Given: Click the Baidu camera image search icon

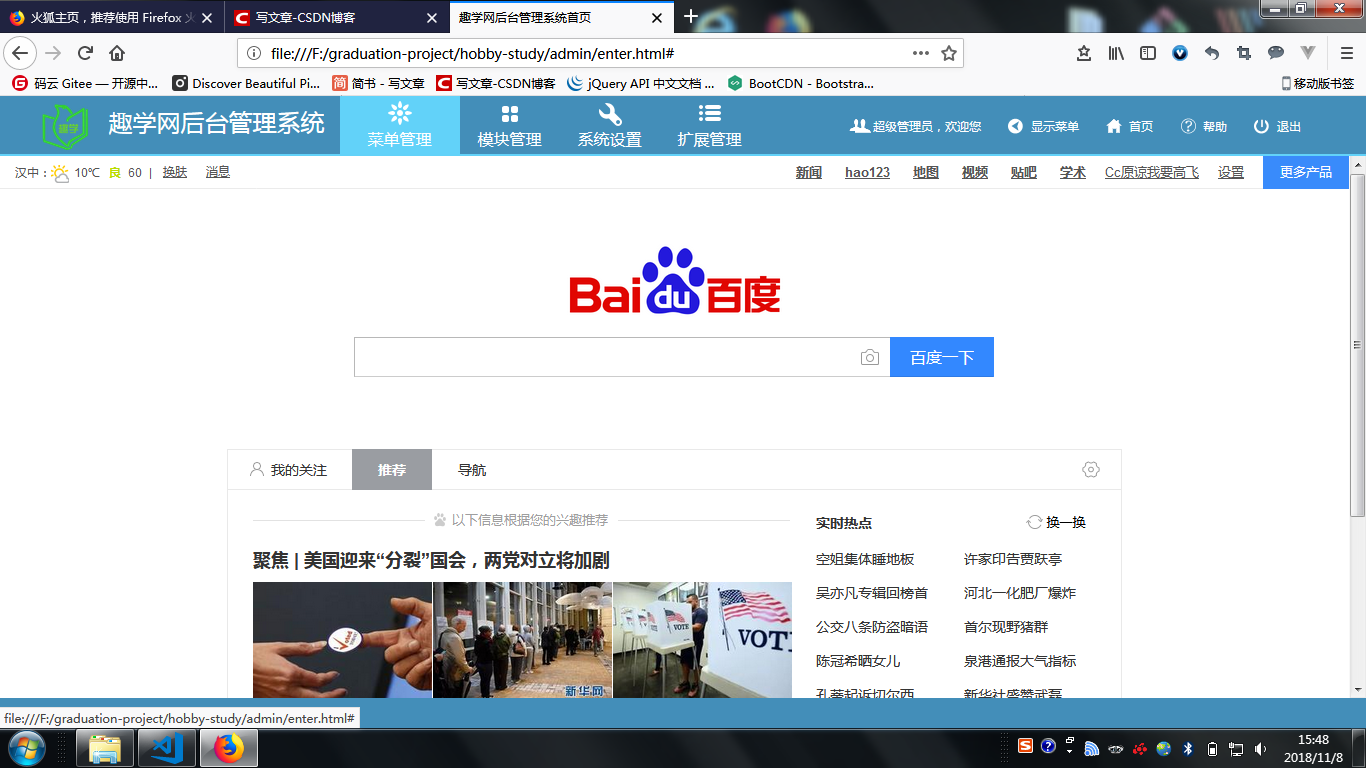Looking at the screenshot, I should tap(870, 357).
